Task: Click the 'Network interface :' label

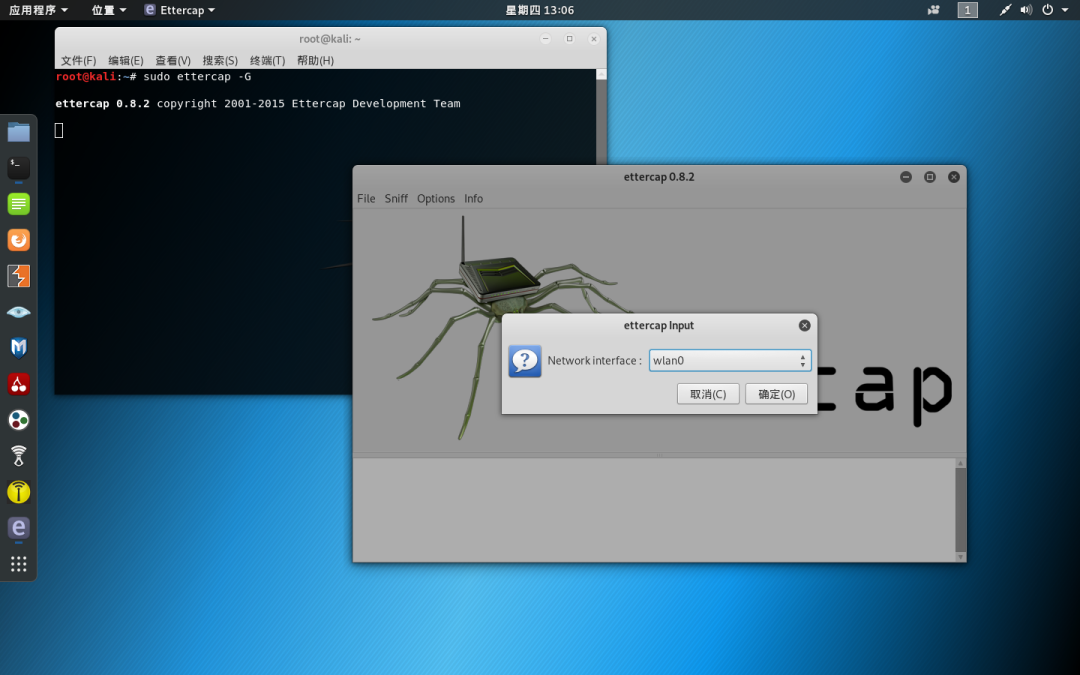Action: 594,360
